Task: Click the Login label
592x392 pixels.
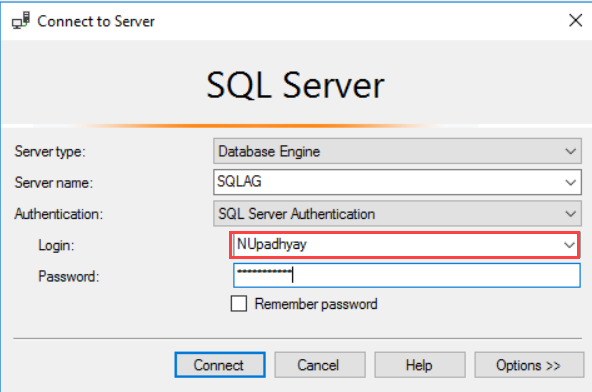Action: (x=56, y=245)
